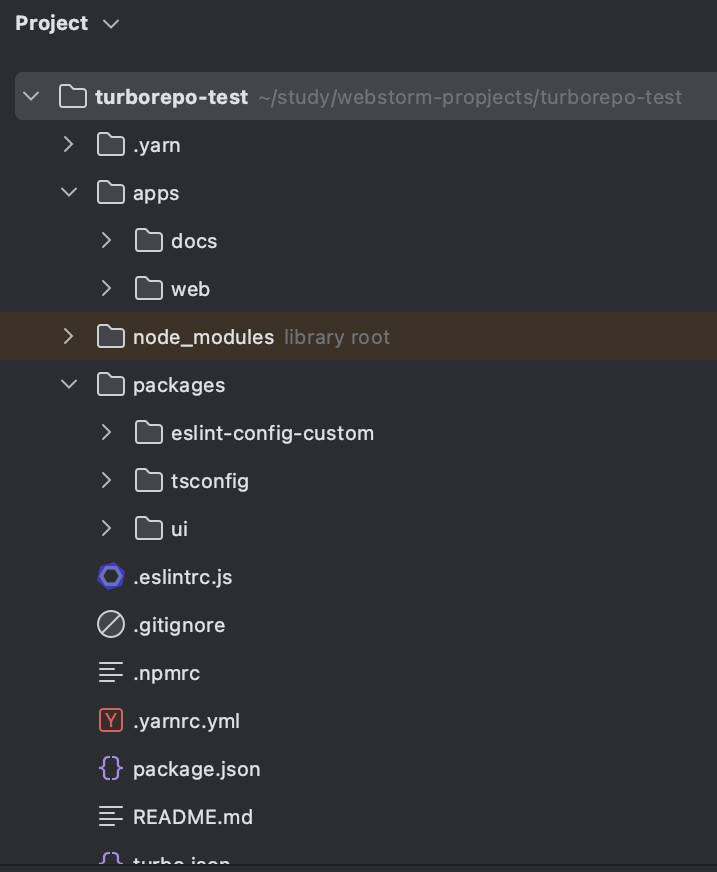Select the package.json file
This screenshot has width=717, height=872.
click(196, 769)
